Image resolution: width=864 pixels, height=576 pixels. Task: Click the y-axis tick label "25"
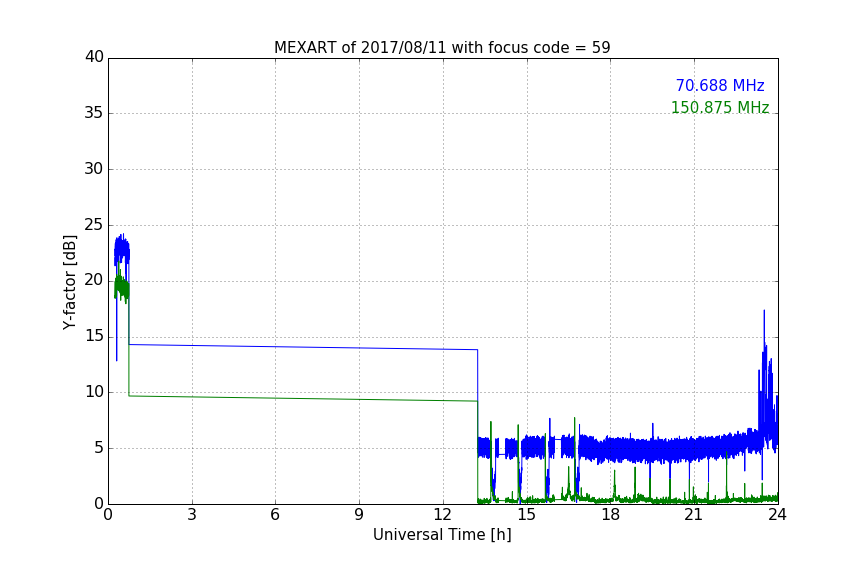tap(94, 225)
